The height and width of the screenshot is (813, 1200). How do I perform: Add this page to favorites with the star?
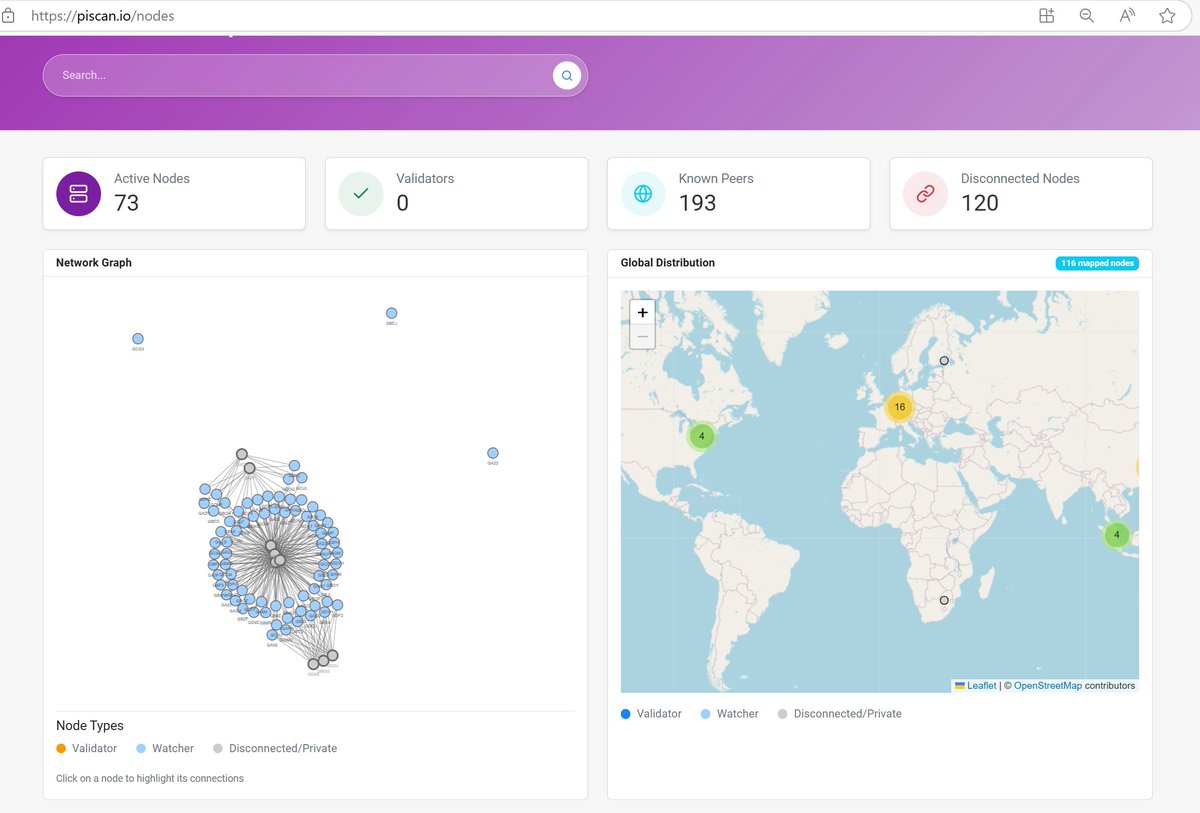click(1167, 16)
